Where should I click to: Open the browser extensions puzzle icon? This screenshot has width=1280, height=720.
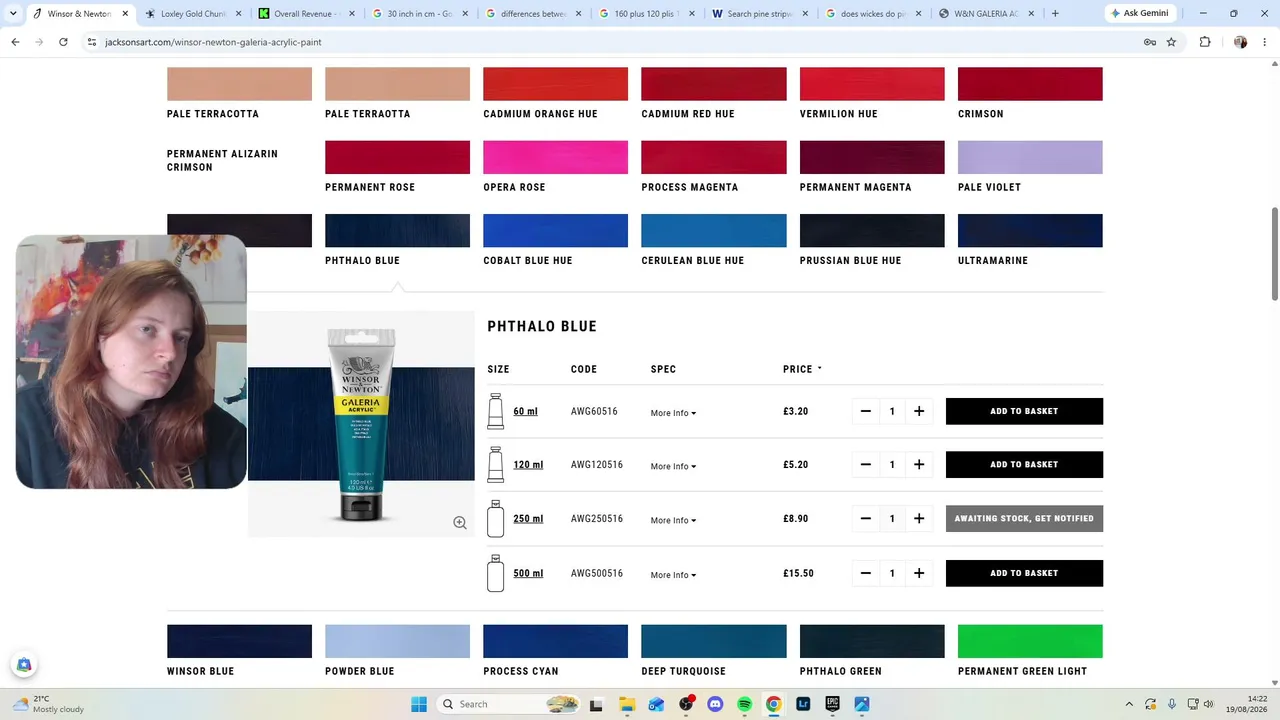coord(1205,42)
